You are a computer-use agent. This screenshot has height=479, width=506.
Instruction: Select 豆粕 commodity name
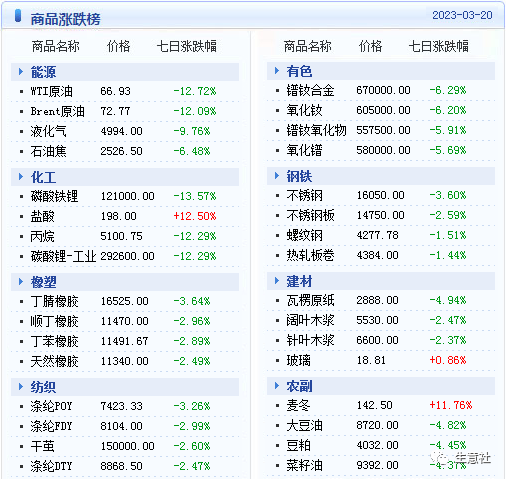pos(298,445)
